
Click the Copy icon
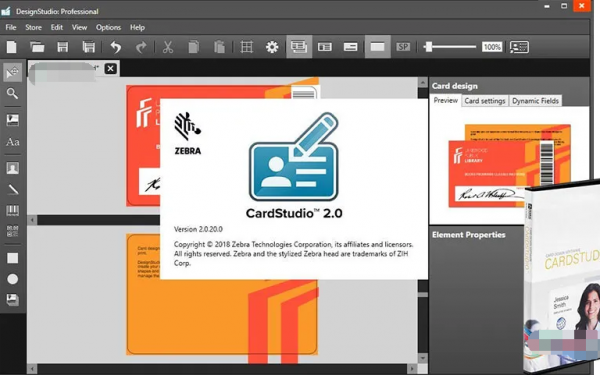(x=194, y=47)
